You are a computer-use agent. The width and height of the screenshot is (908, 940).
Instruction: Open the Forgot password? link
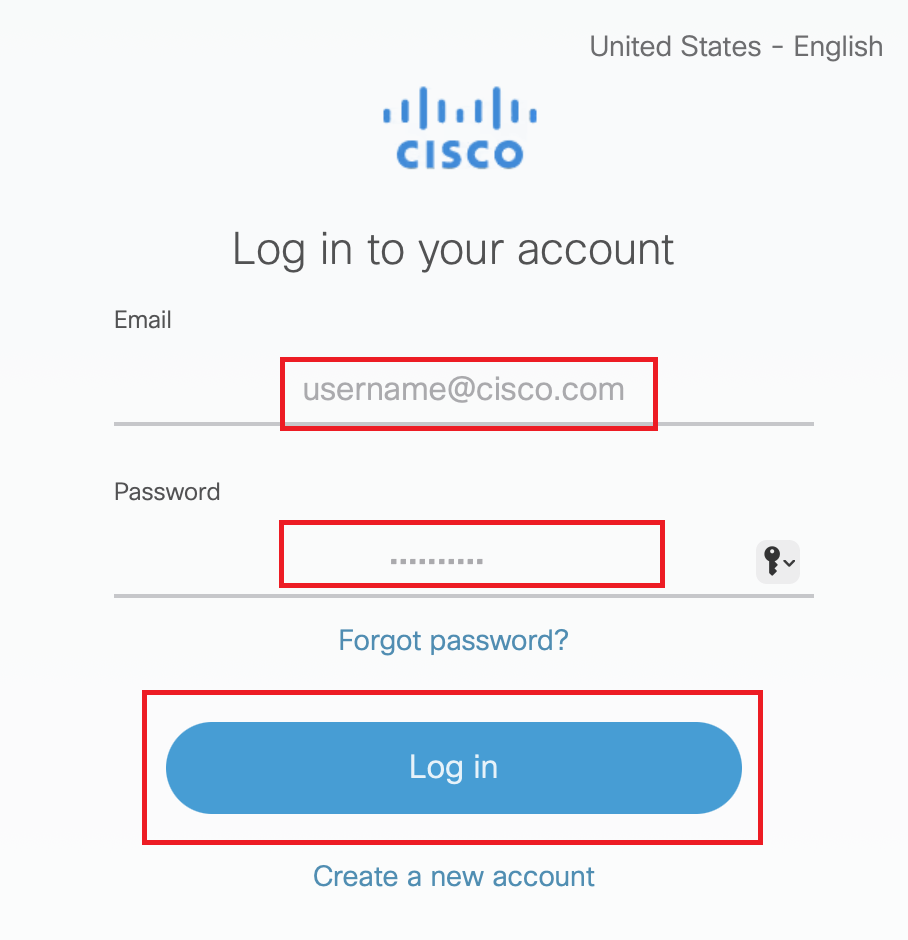point(453,640)
